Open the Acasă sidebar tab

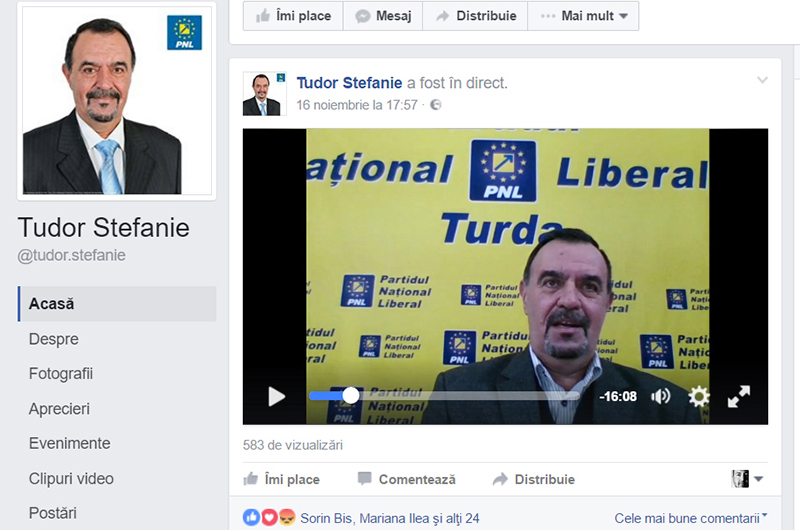pyautogui.click(x=117, y=304)
